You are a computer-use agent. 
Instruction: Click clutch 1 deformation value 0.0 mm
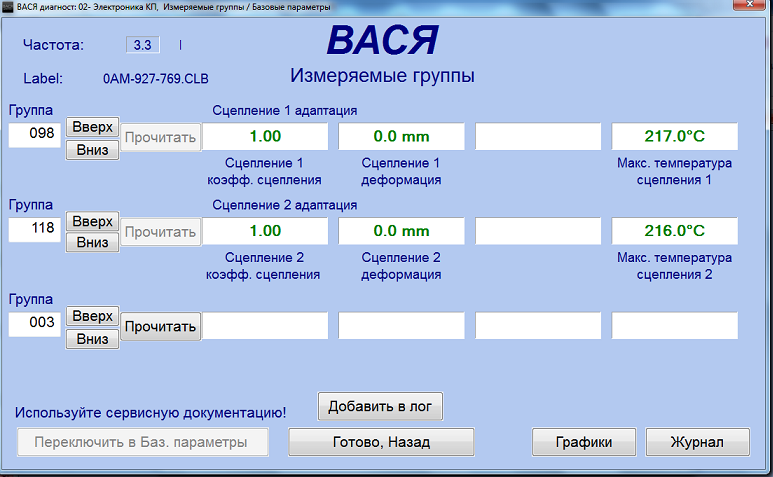pos(401,136)
